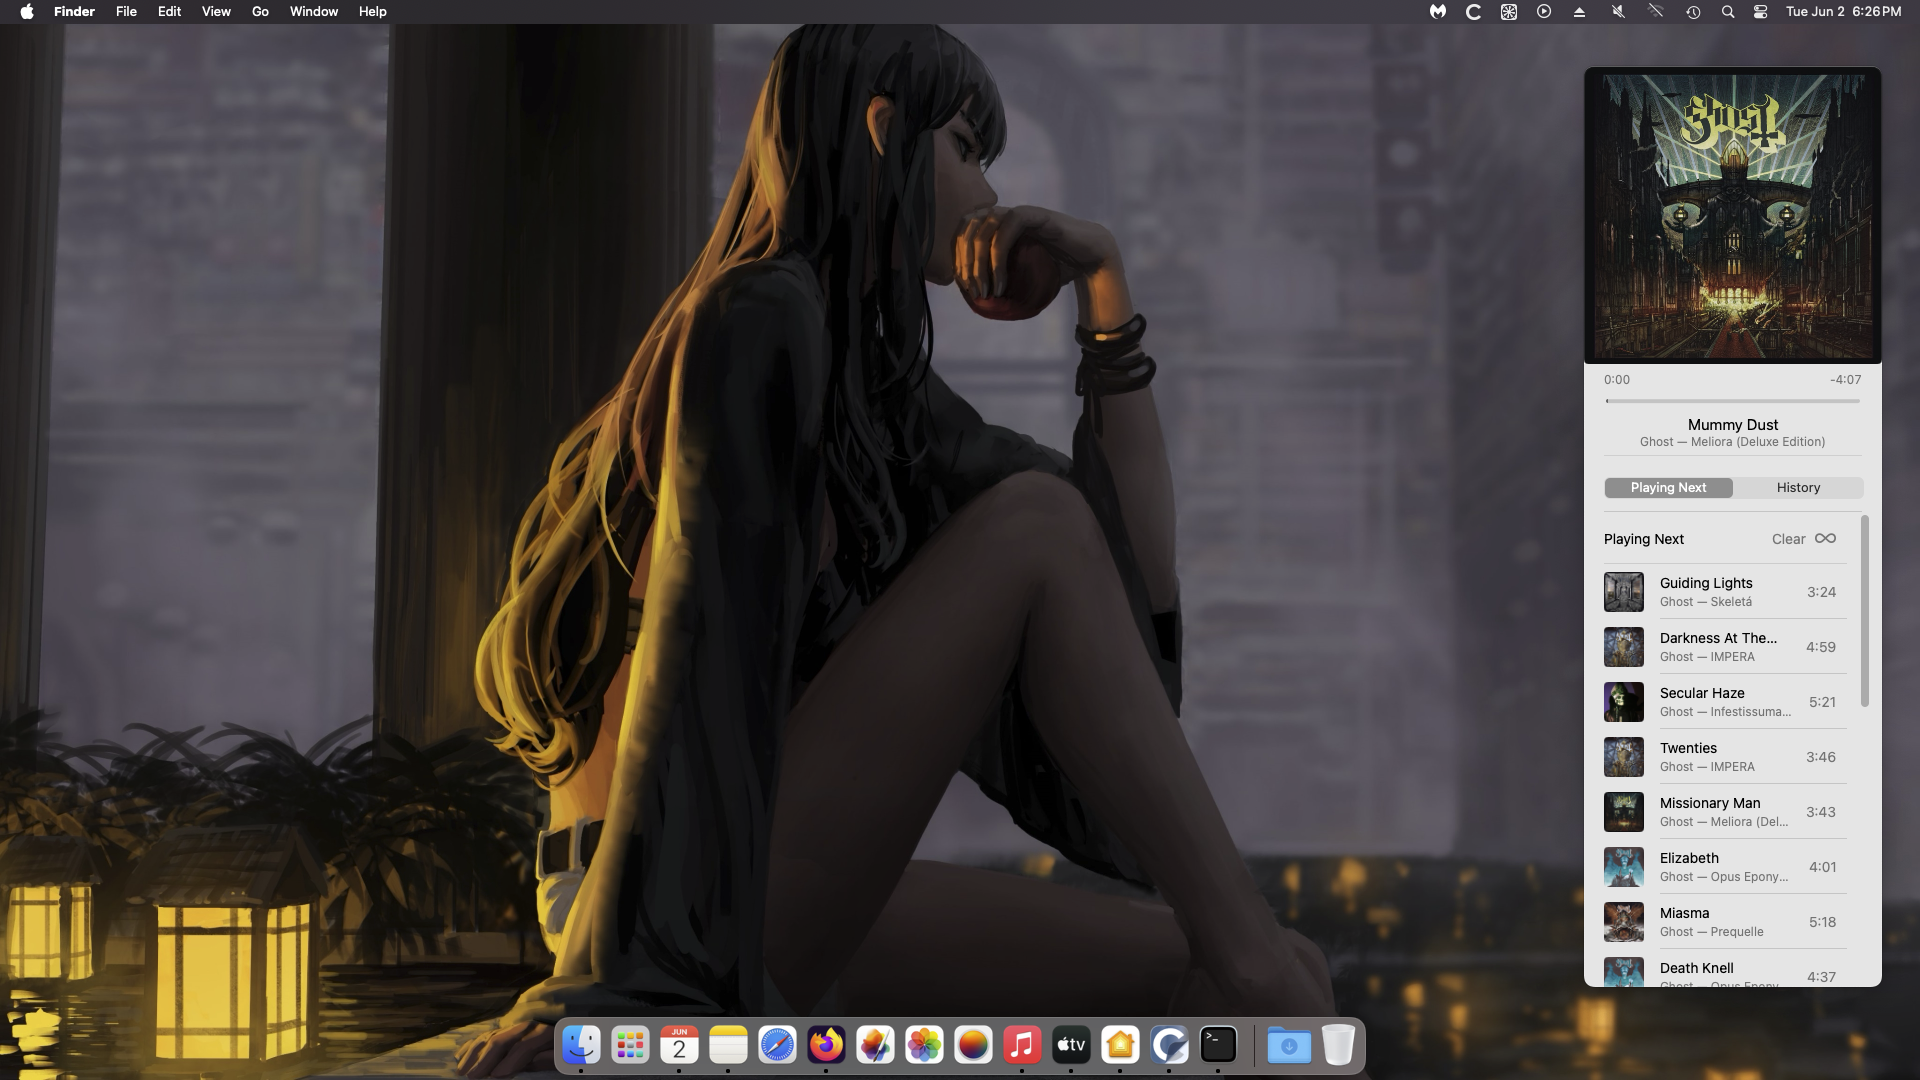
Task: Click the Meliora album artwork
Action: coord(1733,215)
